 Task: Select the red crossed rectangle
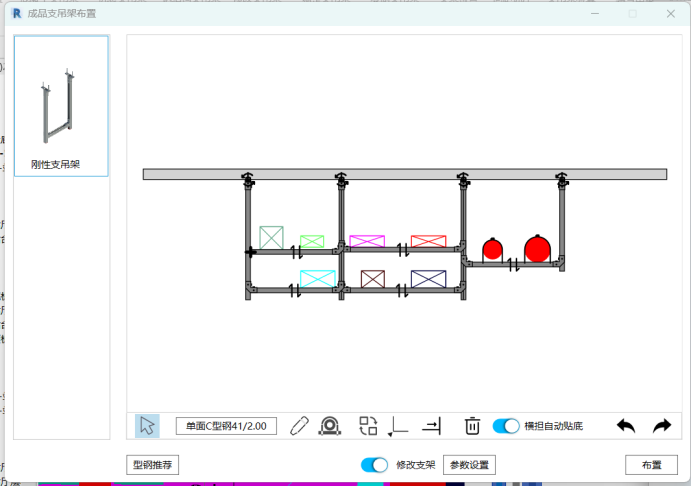click(x=428, y=241)
